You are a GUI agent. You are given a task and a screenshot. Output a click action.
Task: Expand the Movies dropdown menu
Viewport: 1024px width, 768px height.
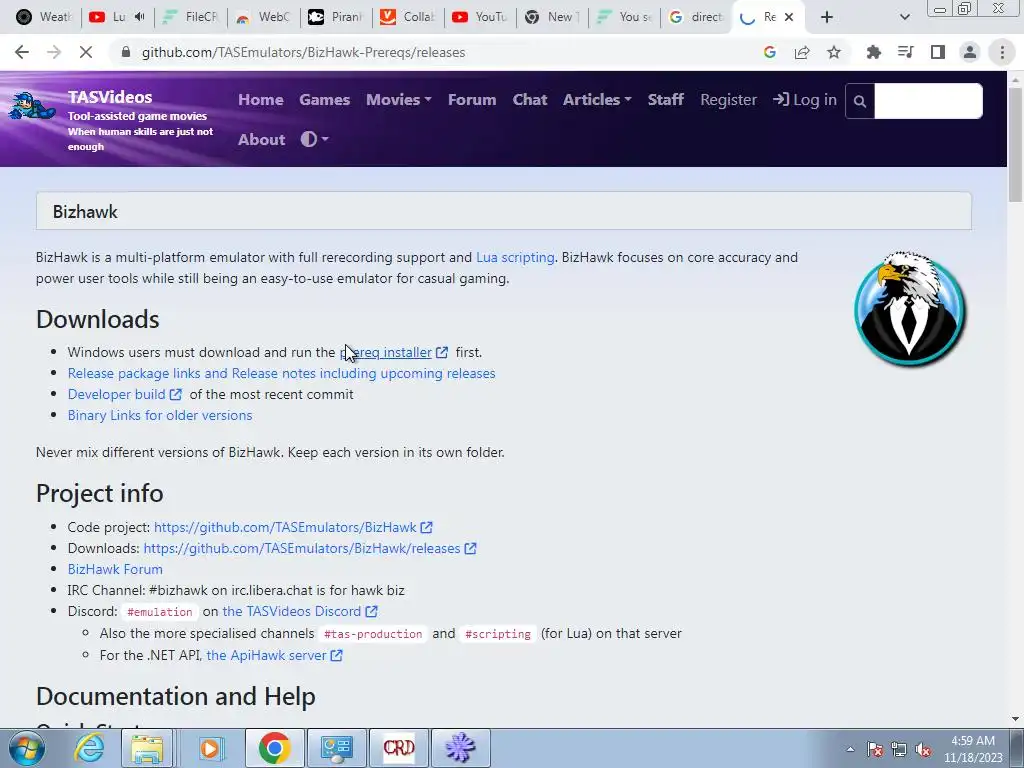(398, 100)
